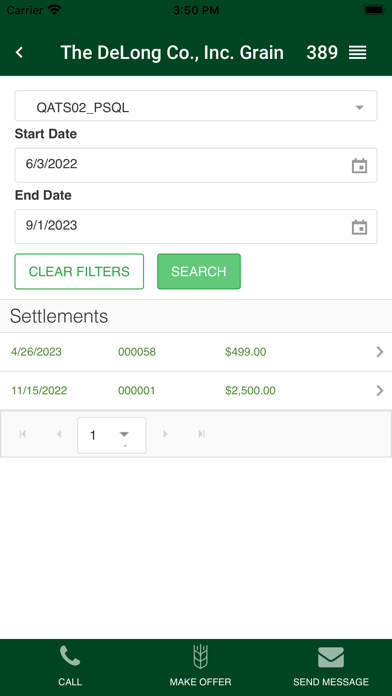Image resolution: width=392 pixels, height=696 pixels.
Task: Tap the Call phone icon
Action: pos(70,656)
